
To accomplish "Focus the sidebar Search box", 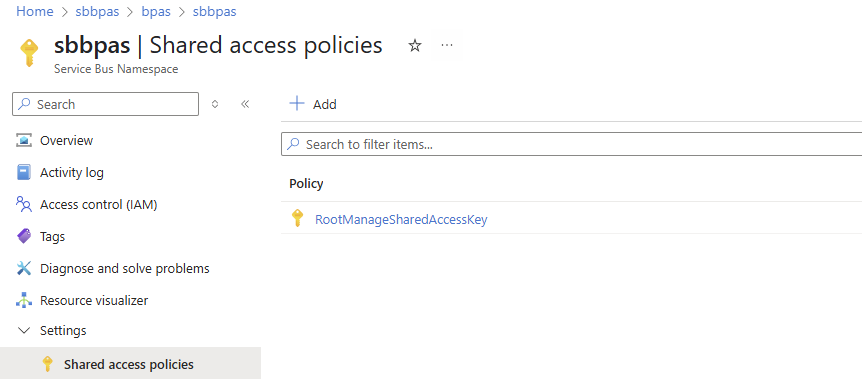I will [x=106, y=104].
